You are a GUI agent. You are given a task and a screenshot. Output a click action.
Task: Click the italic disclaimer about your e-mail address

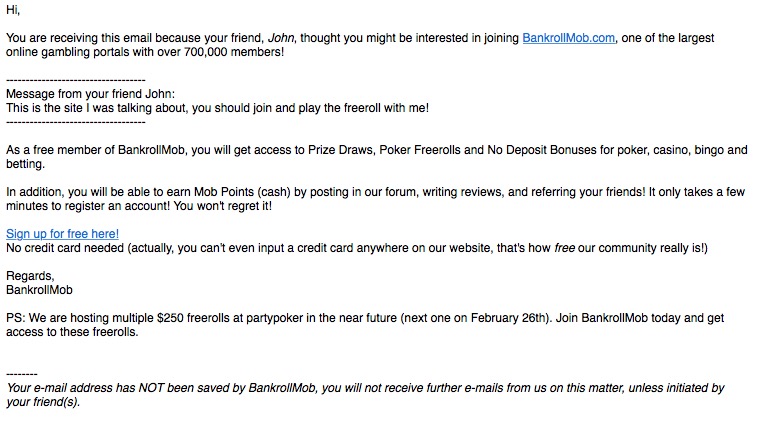coord(365,395)
